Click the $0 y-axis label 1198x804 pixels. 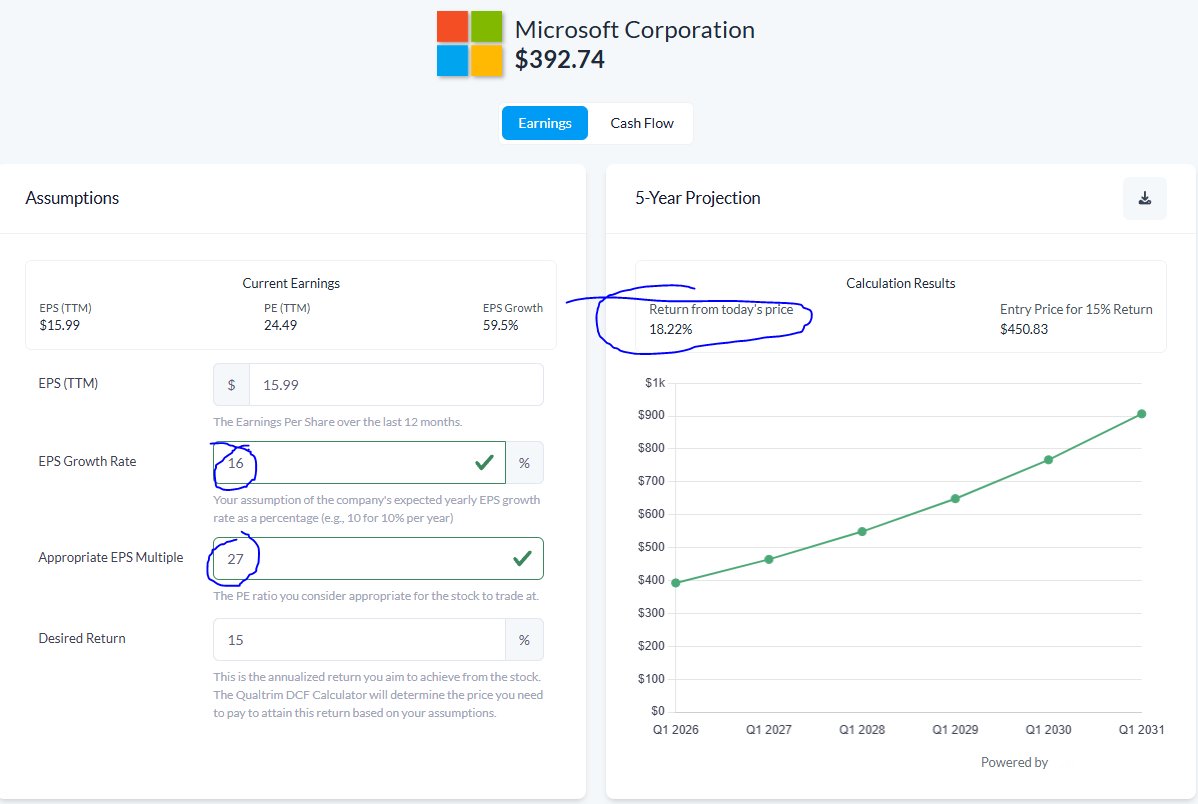[x=658, y=711]
